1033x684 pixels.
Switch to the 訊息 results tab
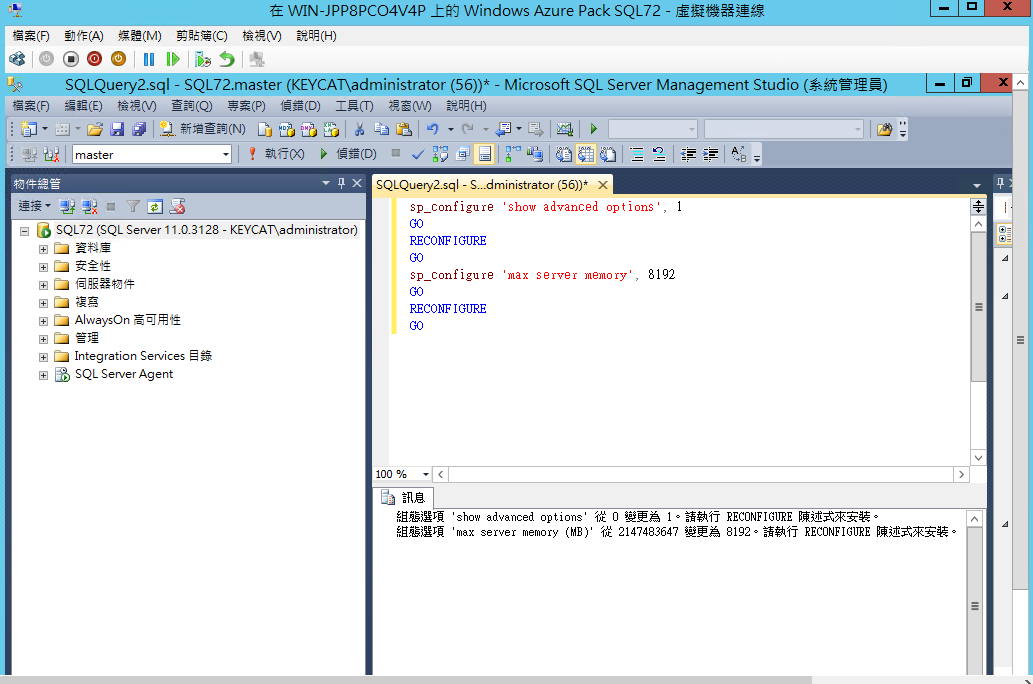pyautogui.click(x=405, y=498)
